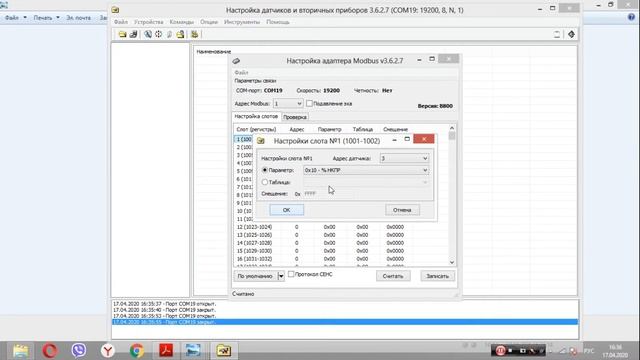640x360 pixels.
Task: Open the picture viewer taskbar icon
Action: pyautogui.click(x=193, y=350)
